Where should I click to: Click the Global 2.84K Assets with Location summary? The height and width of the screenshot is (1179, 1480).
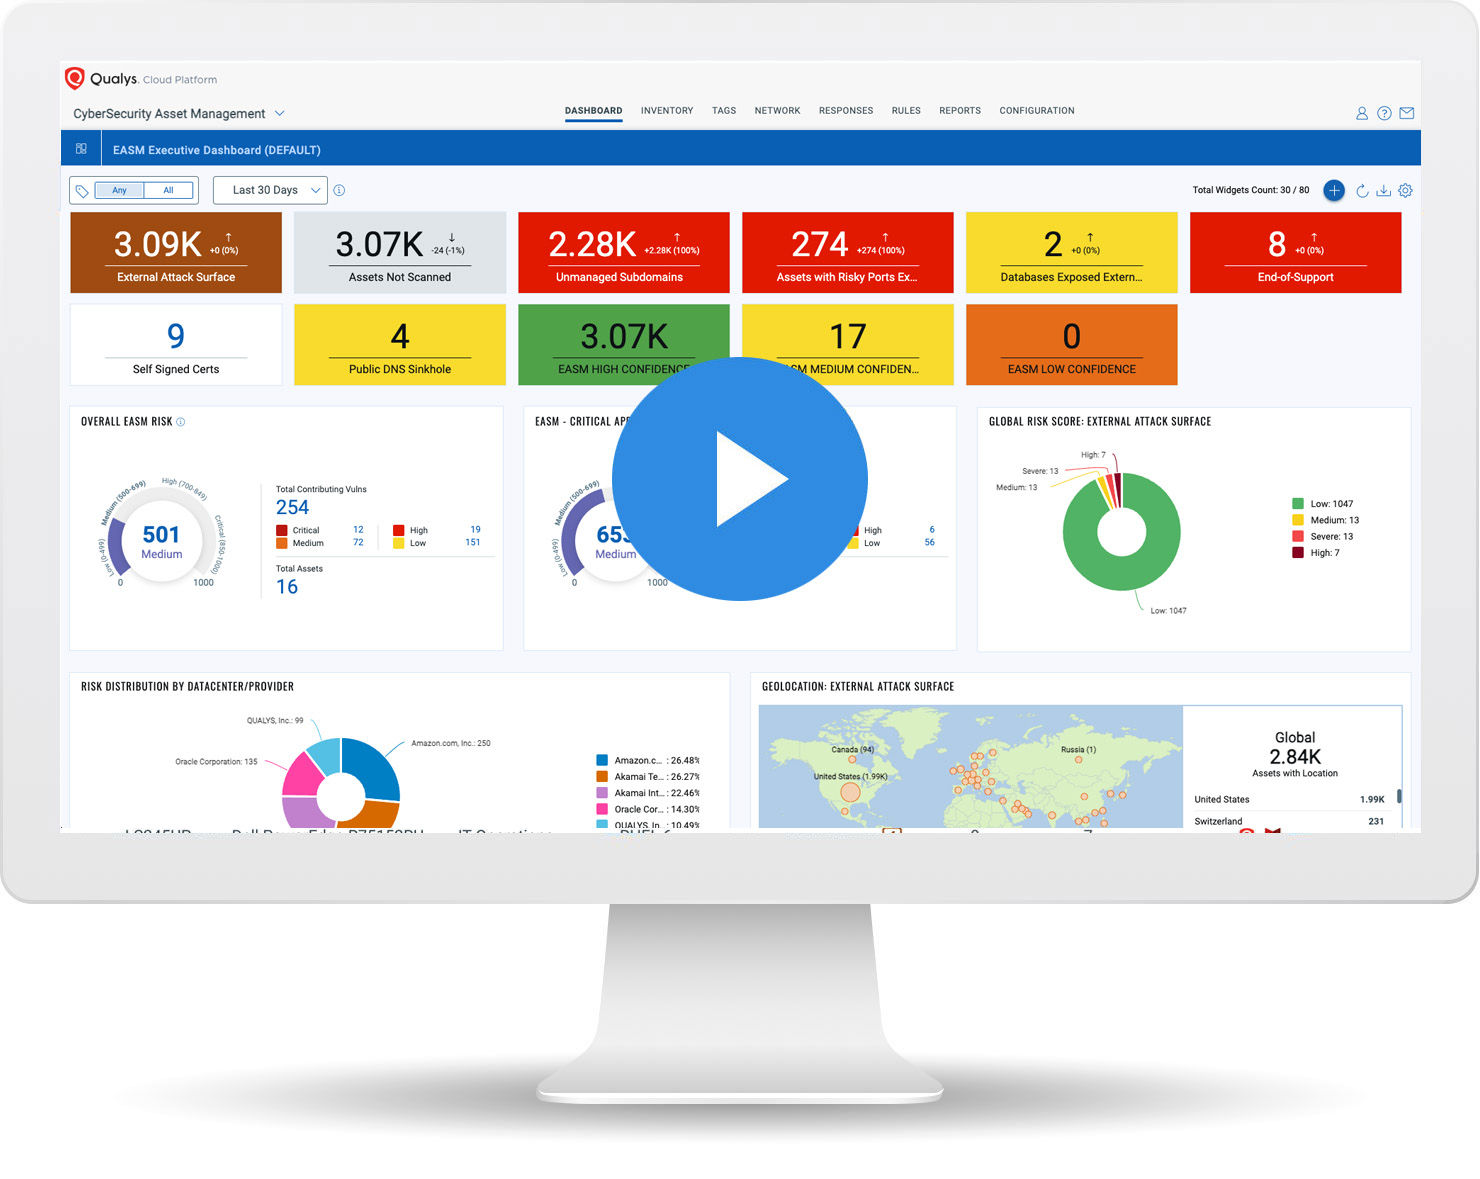click(1295, 754)
